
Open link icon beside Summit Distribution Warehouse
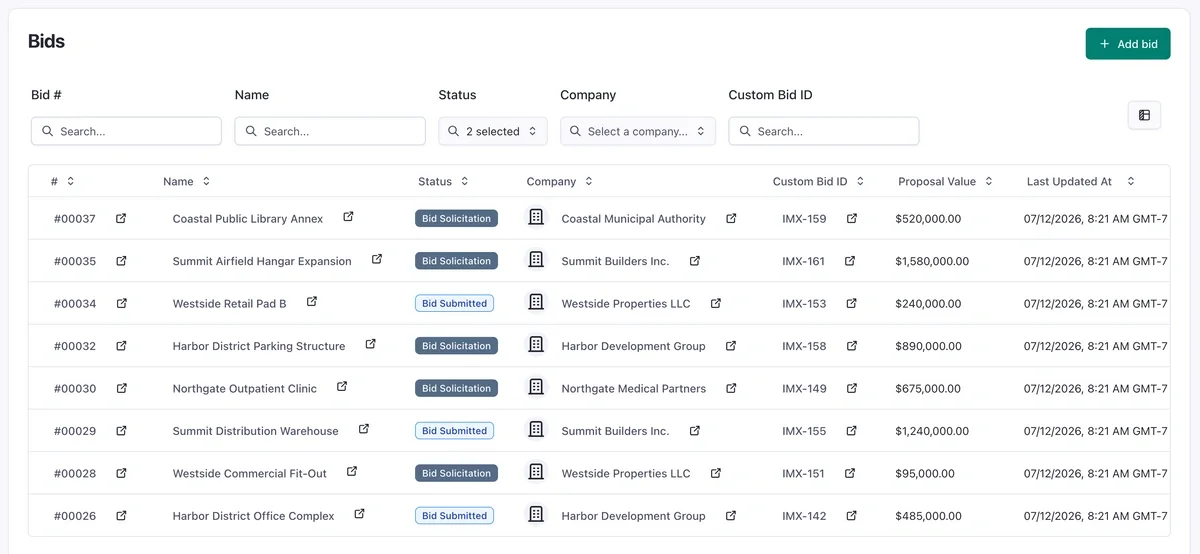pyautogui.click(x=364, y=429)
